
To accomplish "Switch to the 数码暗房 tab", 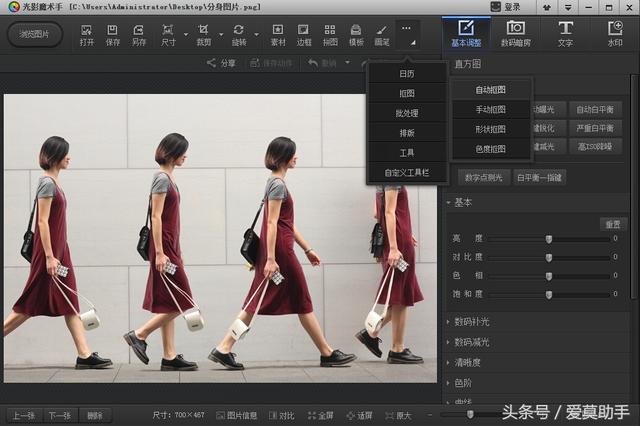I will click(x=516, y=34).
